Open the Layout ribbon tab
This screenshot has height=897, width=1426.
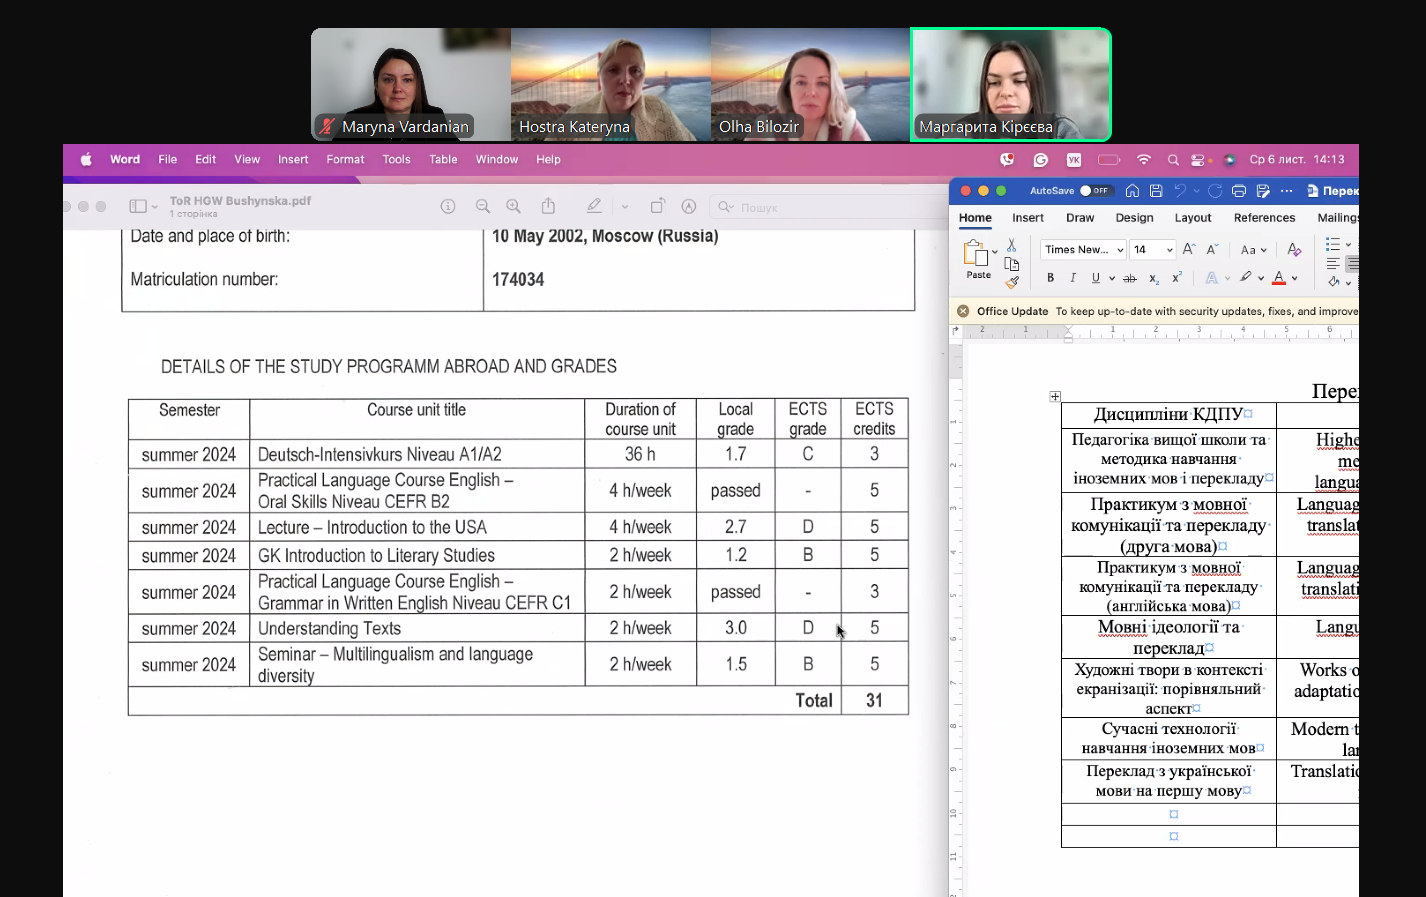[x=1193, y=218]
